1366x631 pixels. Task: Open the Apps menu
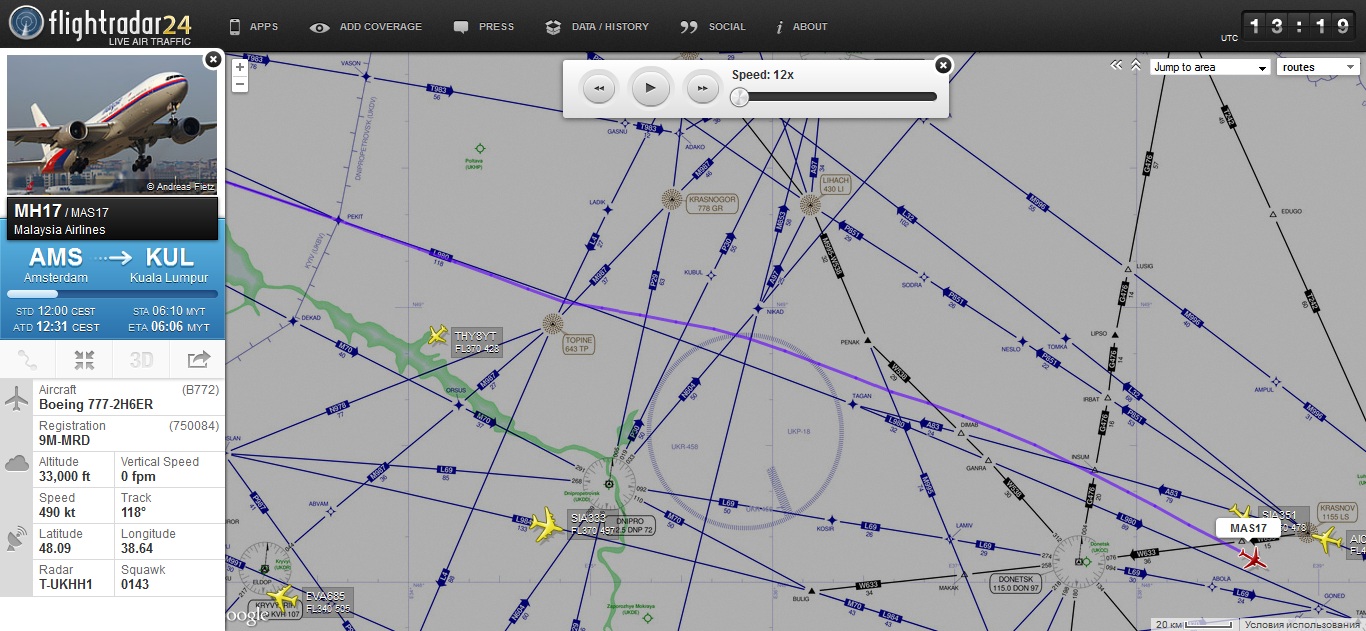(x=254, y=27)
